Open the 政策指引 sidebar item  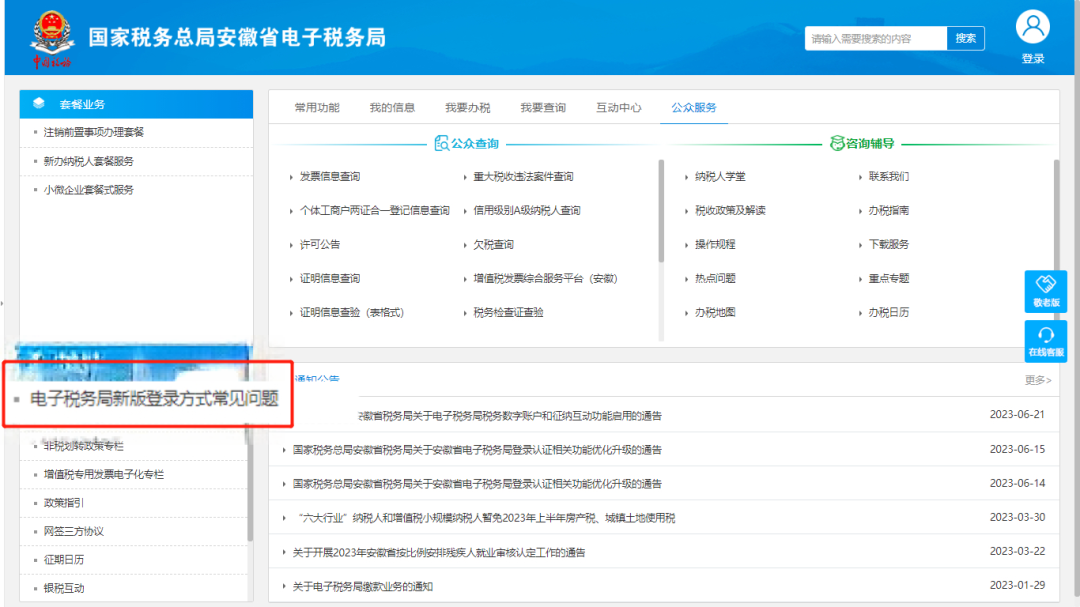(63, 503)
